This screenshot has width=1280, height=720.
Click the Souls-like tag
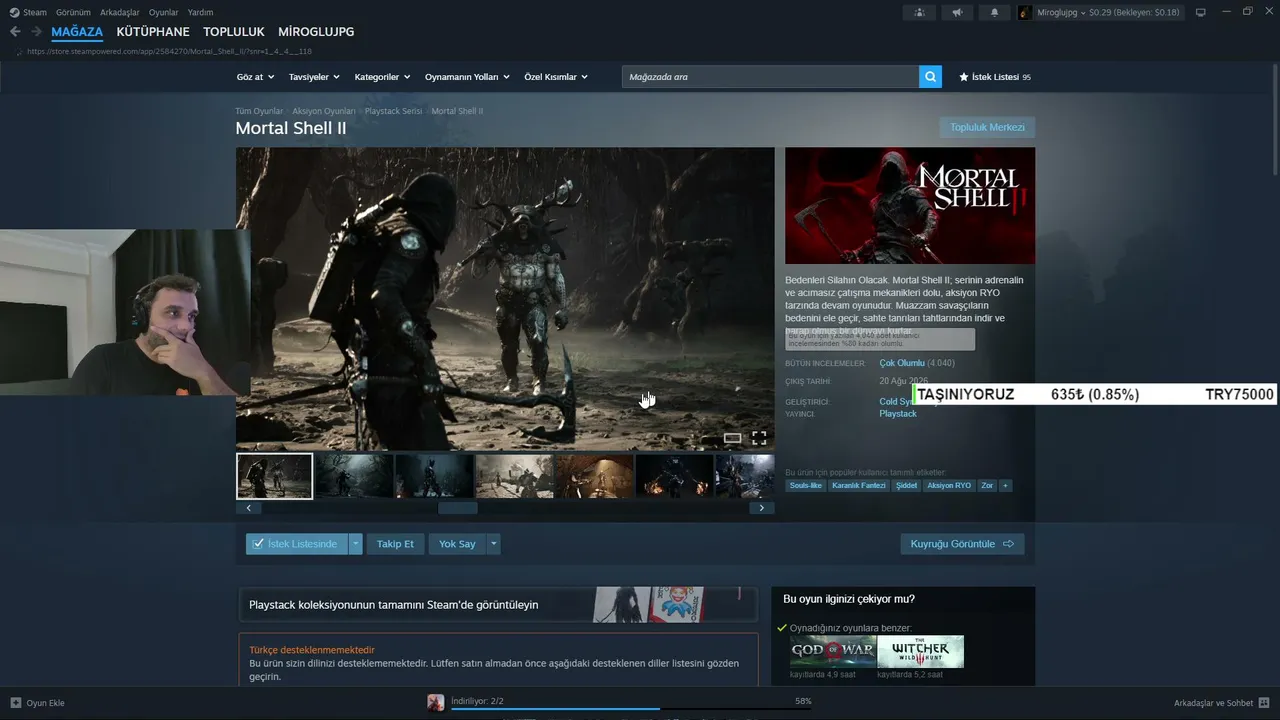point(805,486)
